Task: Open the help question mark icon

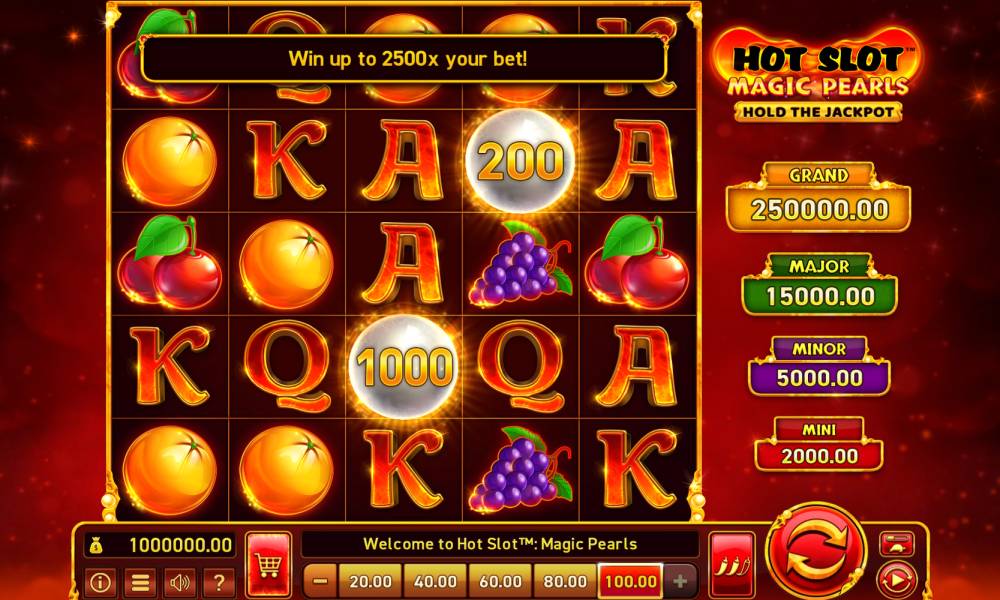Action: (219, 582)
